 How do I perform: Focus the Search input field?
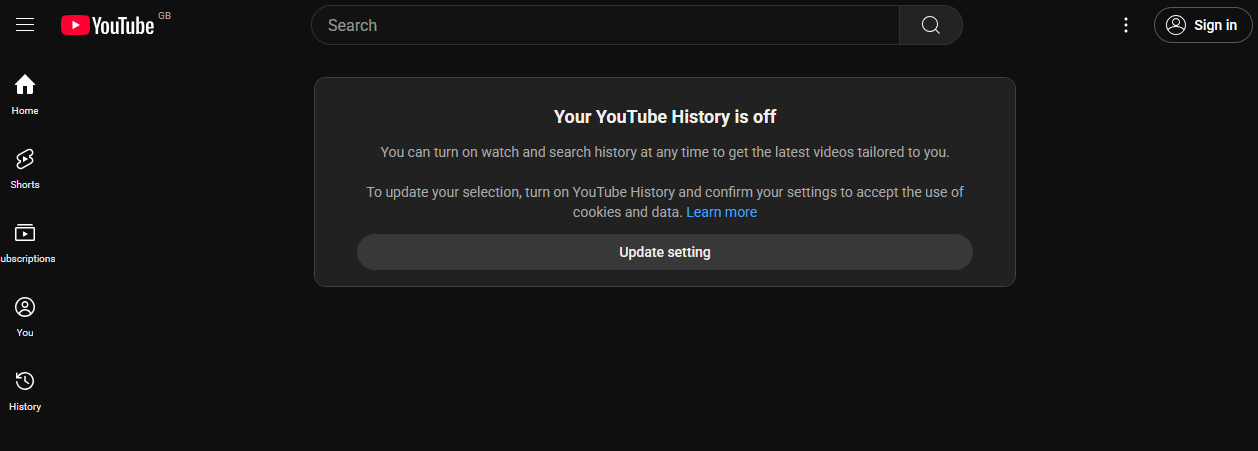[x=606, y=25]
